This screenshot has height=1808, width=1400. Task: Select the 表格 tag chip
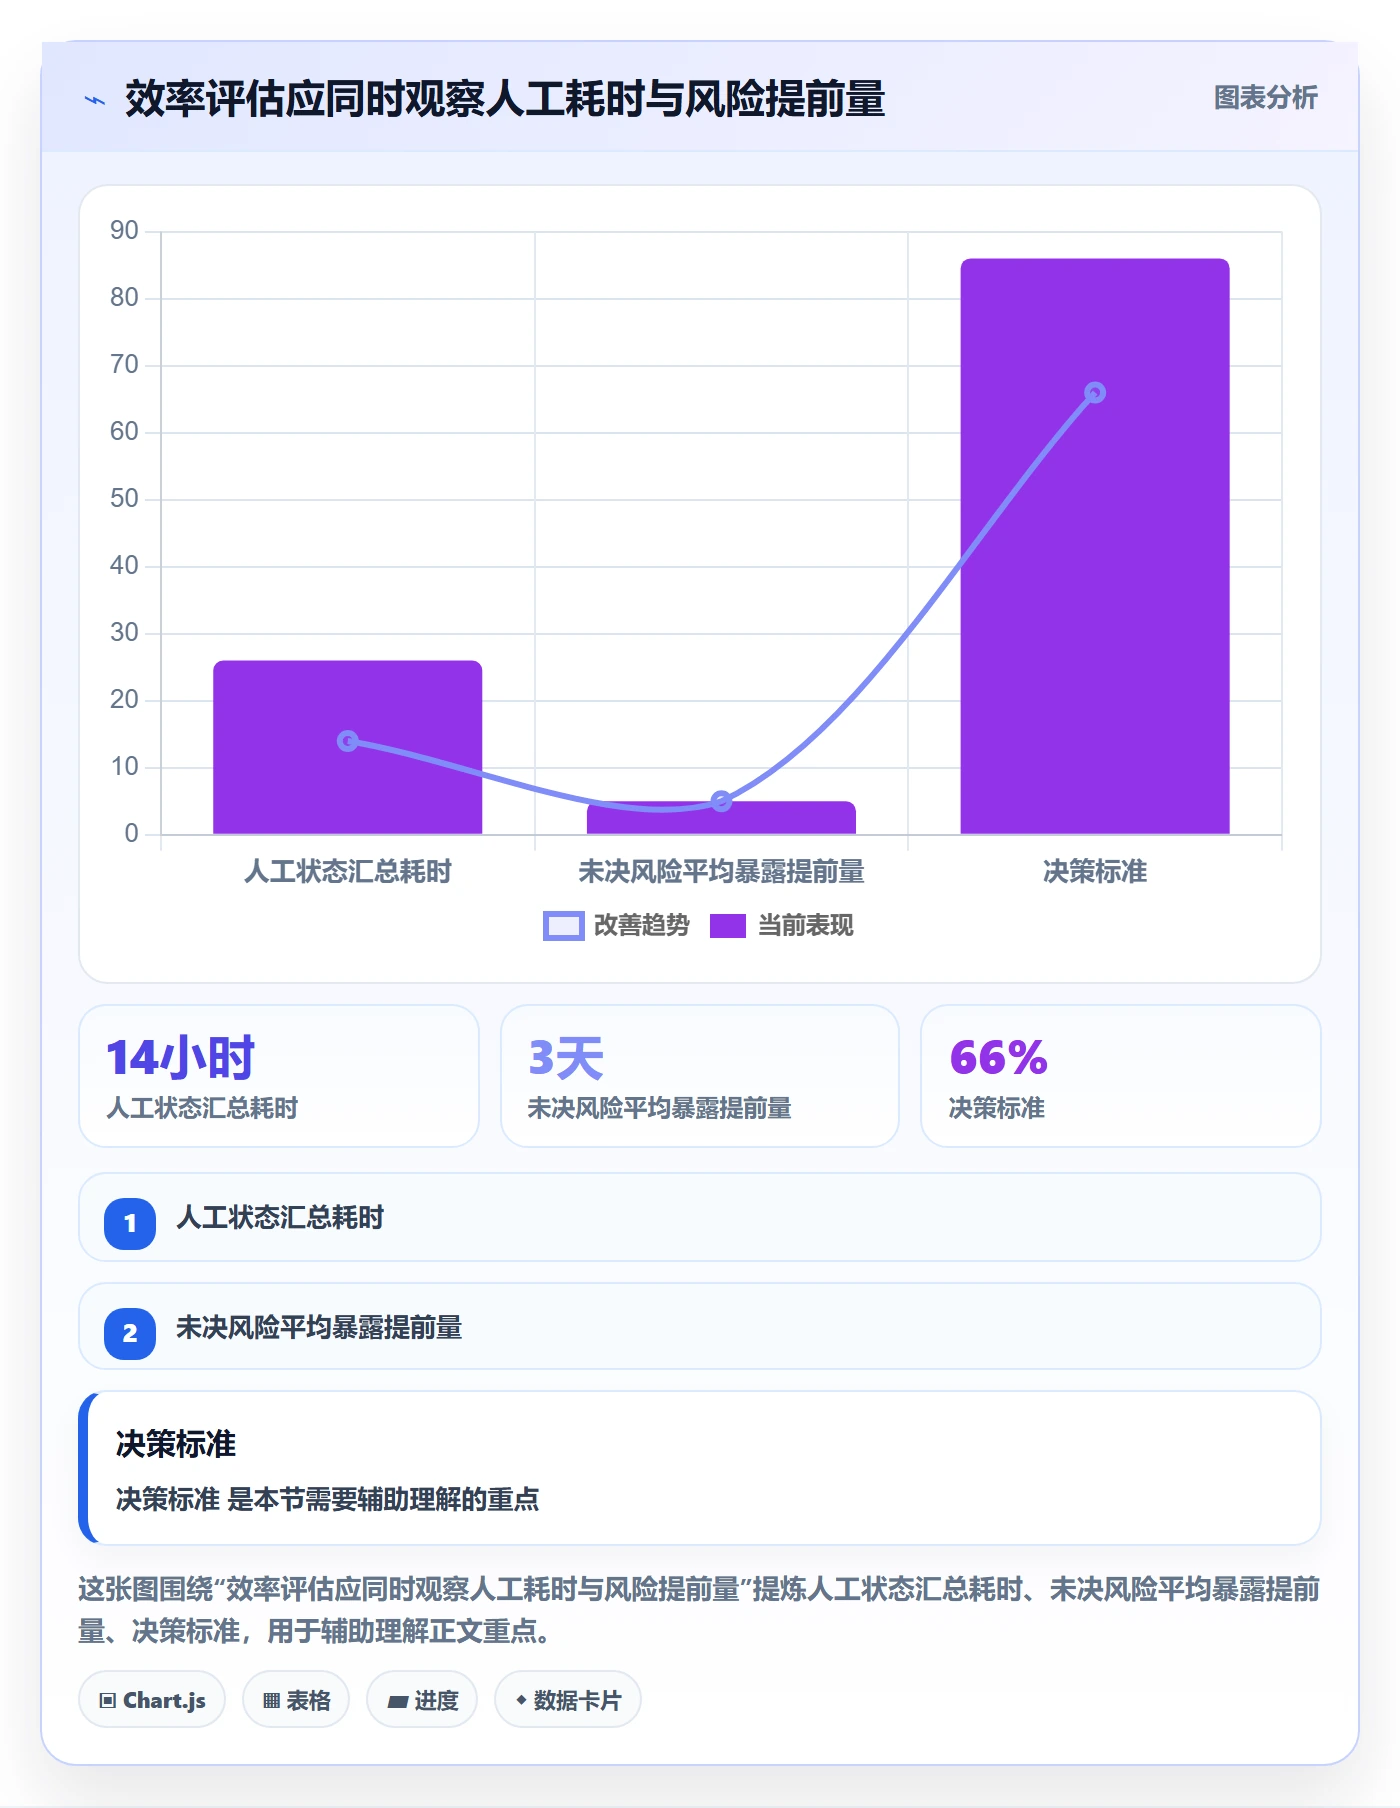pyautogui.click(x=296, y=1700)
